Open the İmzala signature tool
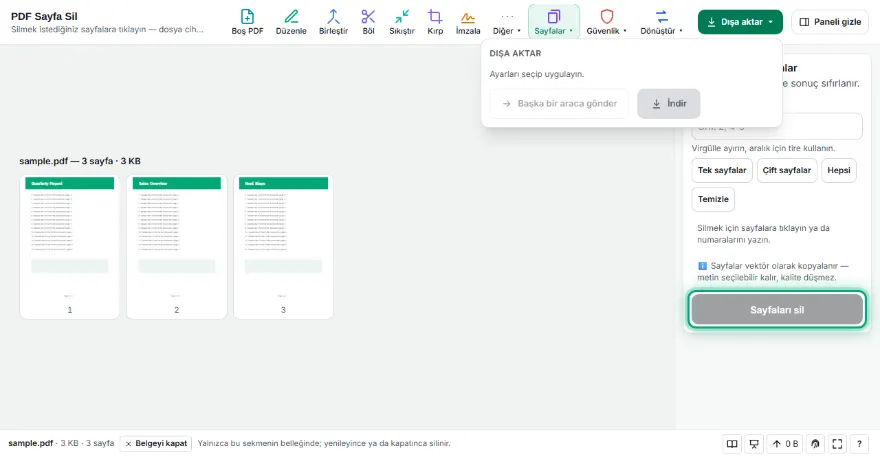The width and height of the screenshot is (880, 457). click(468, 22)
